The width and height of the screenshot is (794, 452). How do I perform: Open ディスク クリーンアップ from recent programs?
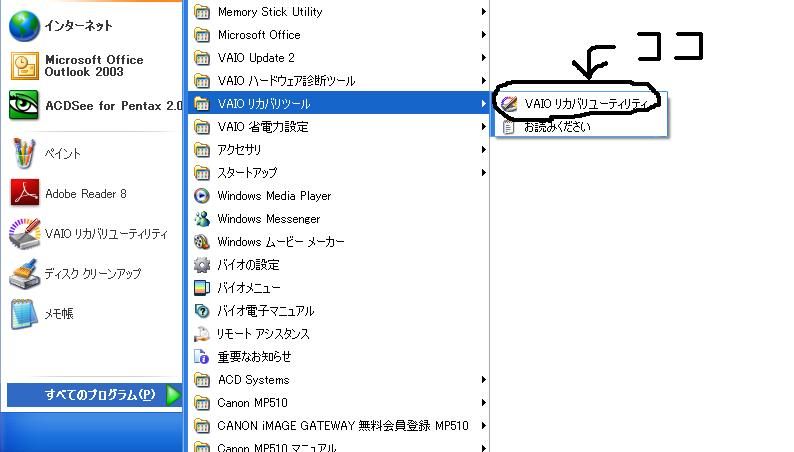[x=92, y=274]
